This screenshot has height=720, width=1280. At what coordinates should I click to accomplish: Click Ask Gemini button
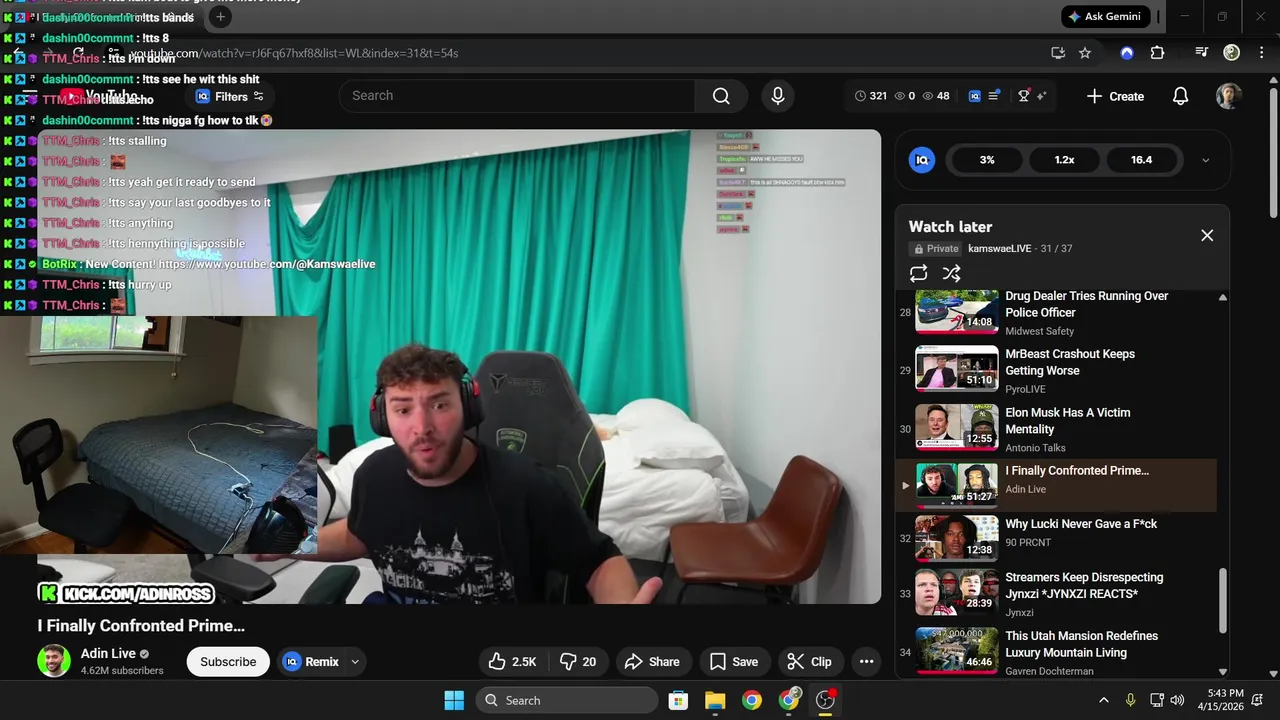click(x=1105, y=17)
